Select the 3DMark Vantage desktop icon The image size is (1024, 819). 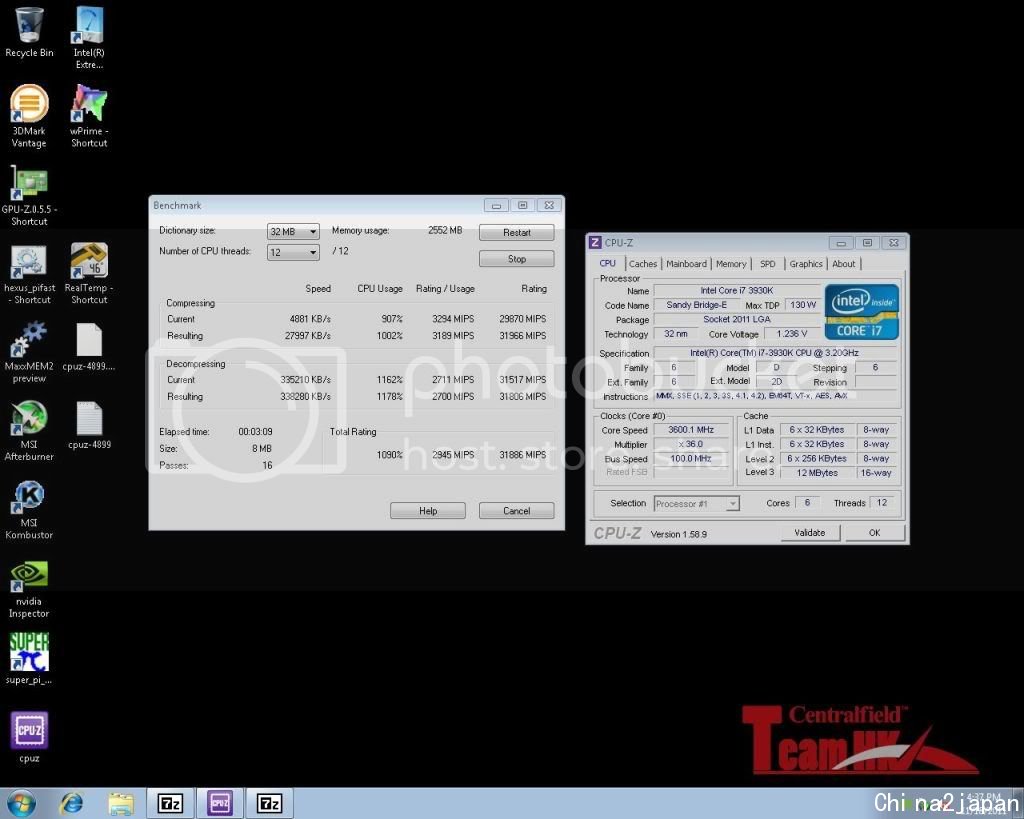click(x=29, y=116)
